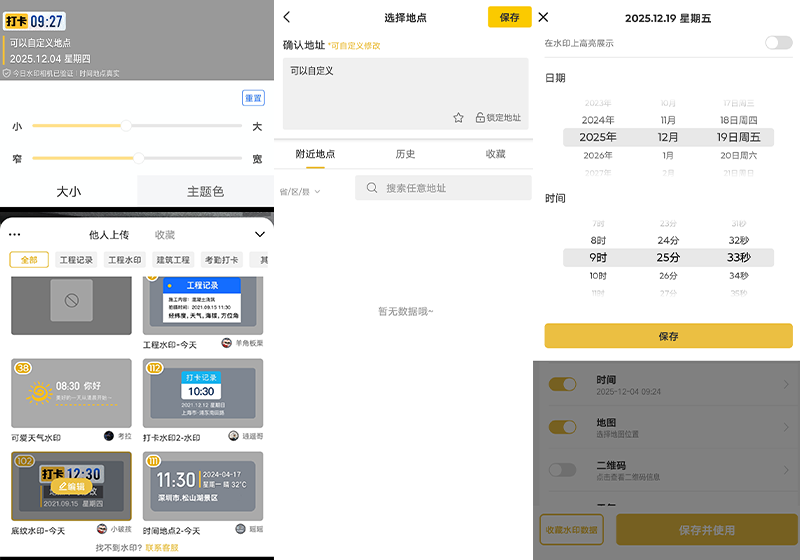Pick 8时 in the hour wheel

tap(598, 240)
